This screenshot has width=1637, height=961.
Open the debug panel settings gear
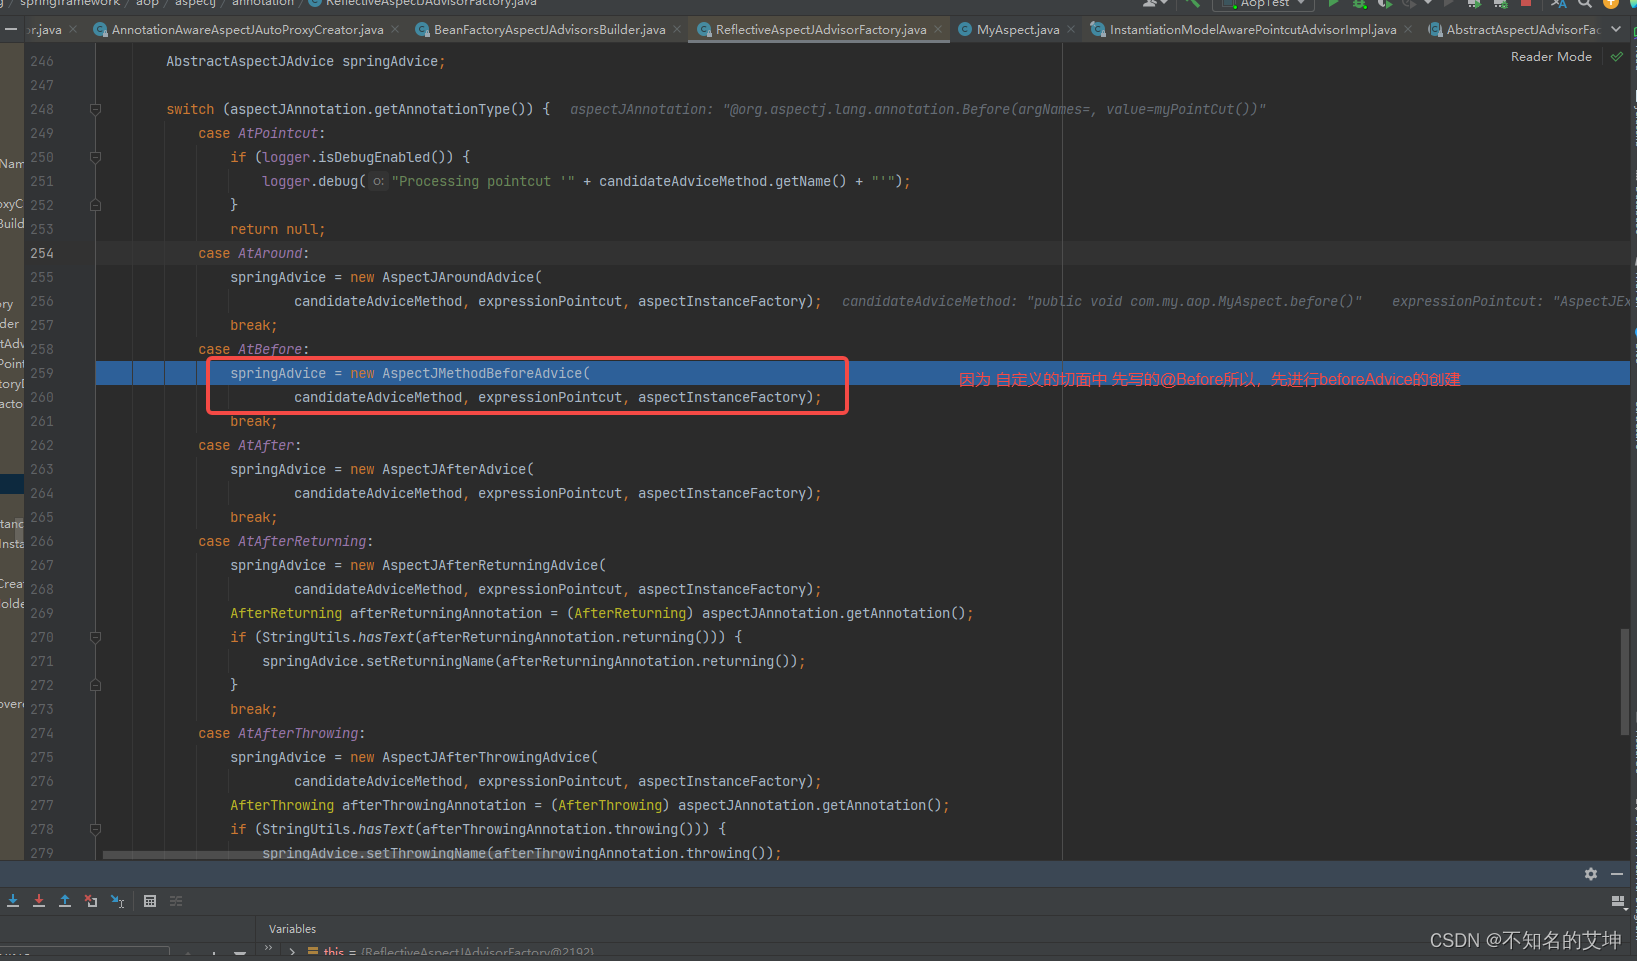coord(1591,874)
